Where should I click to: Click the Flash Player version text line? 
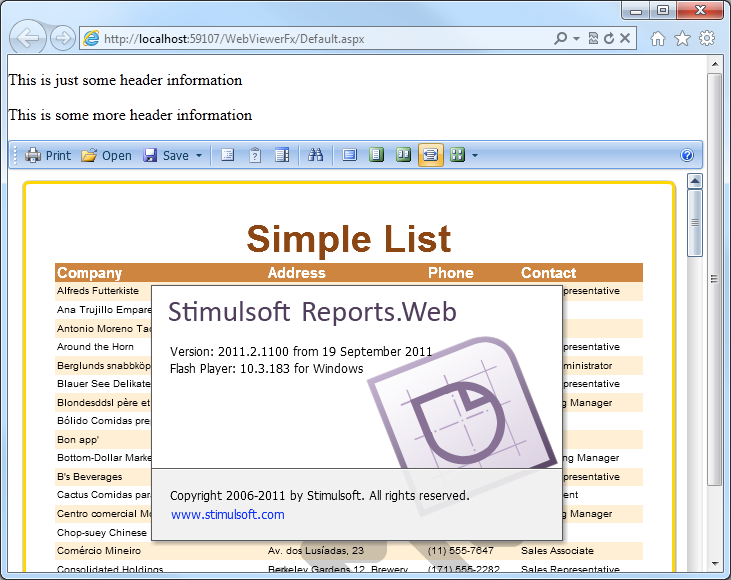tap(266, 369)
